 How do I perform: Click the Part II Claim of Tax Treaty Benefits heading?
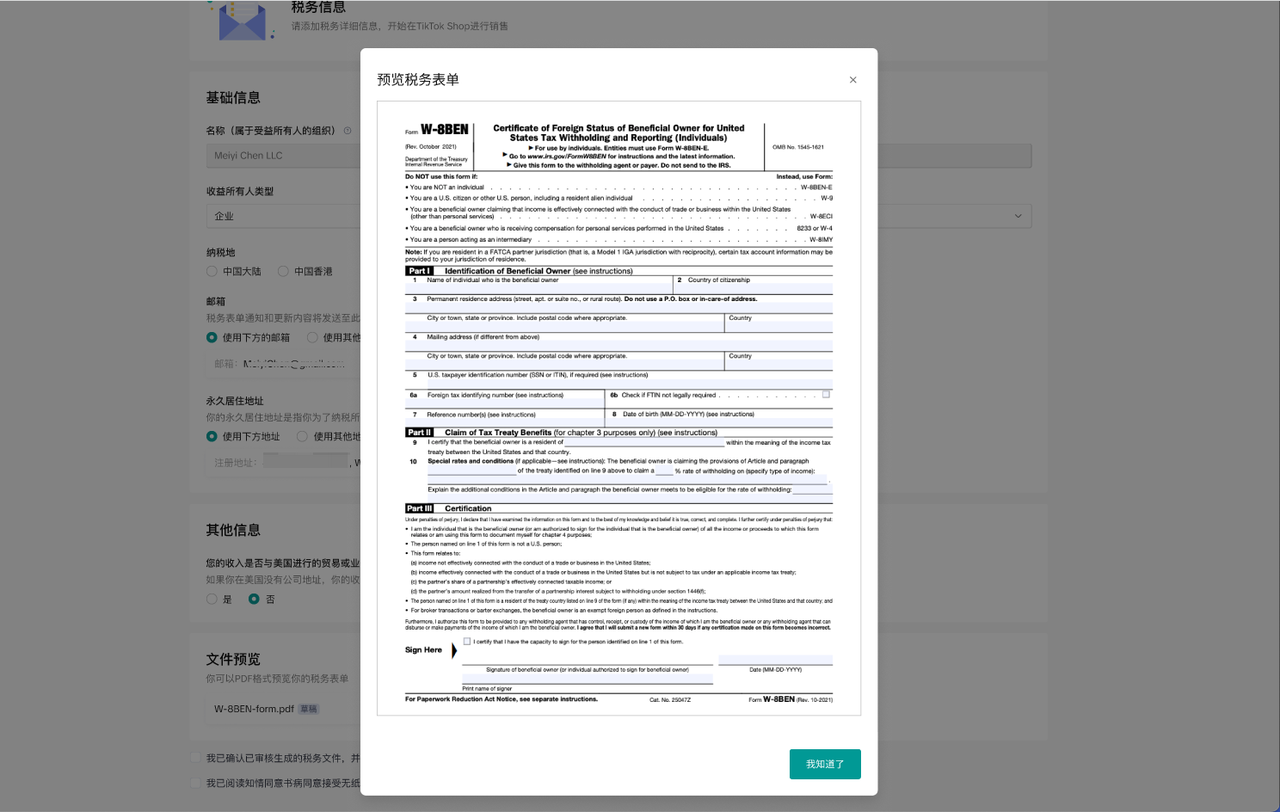pyautogui.click(x=561, y=432)
